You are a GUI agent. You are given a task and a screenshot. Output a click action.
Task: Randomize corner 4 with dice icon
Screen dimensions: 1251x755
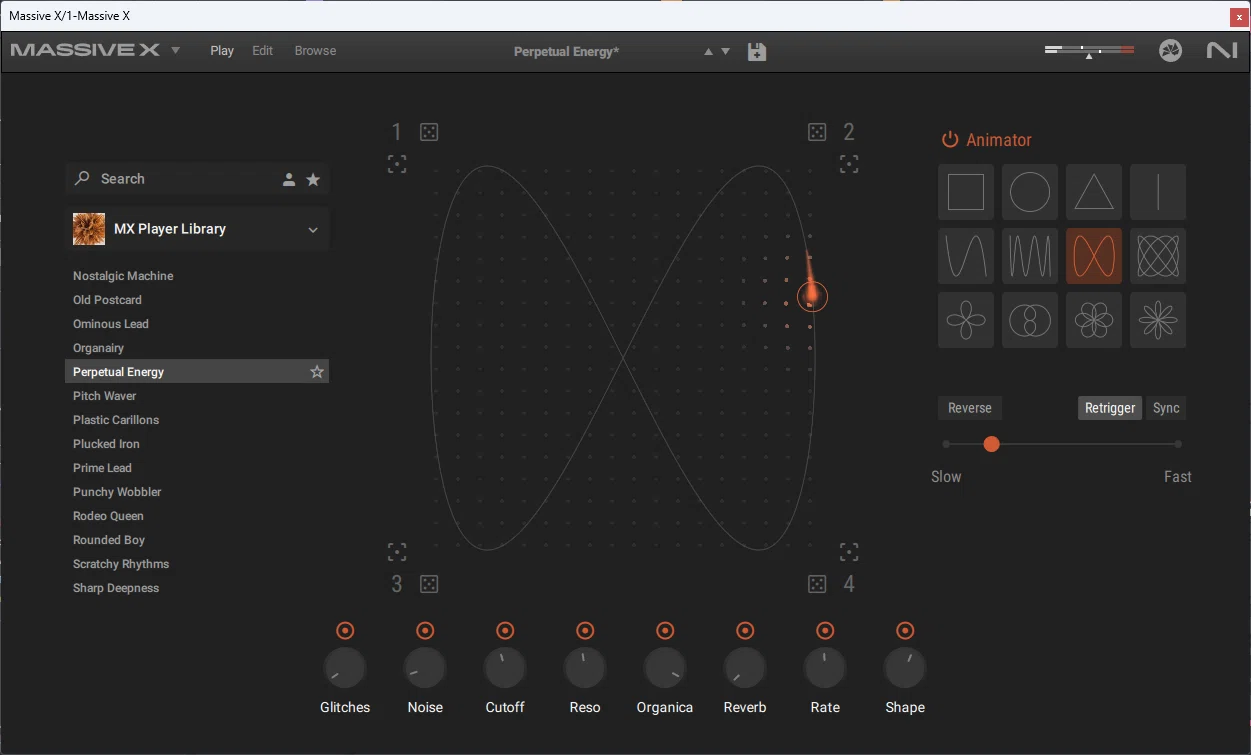817,584
